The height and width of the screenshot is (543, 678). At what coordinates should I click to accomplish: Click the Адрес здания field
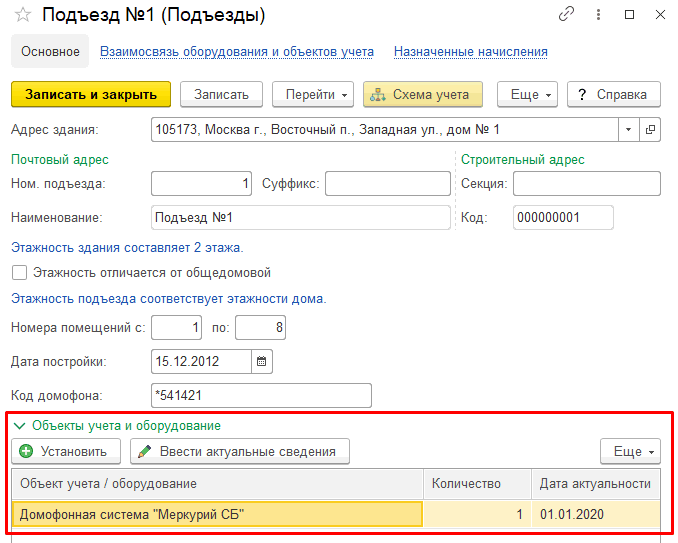pos(384,129)
